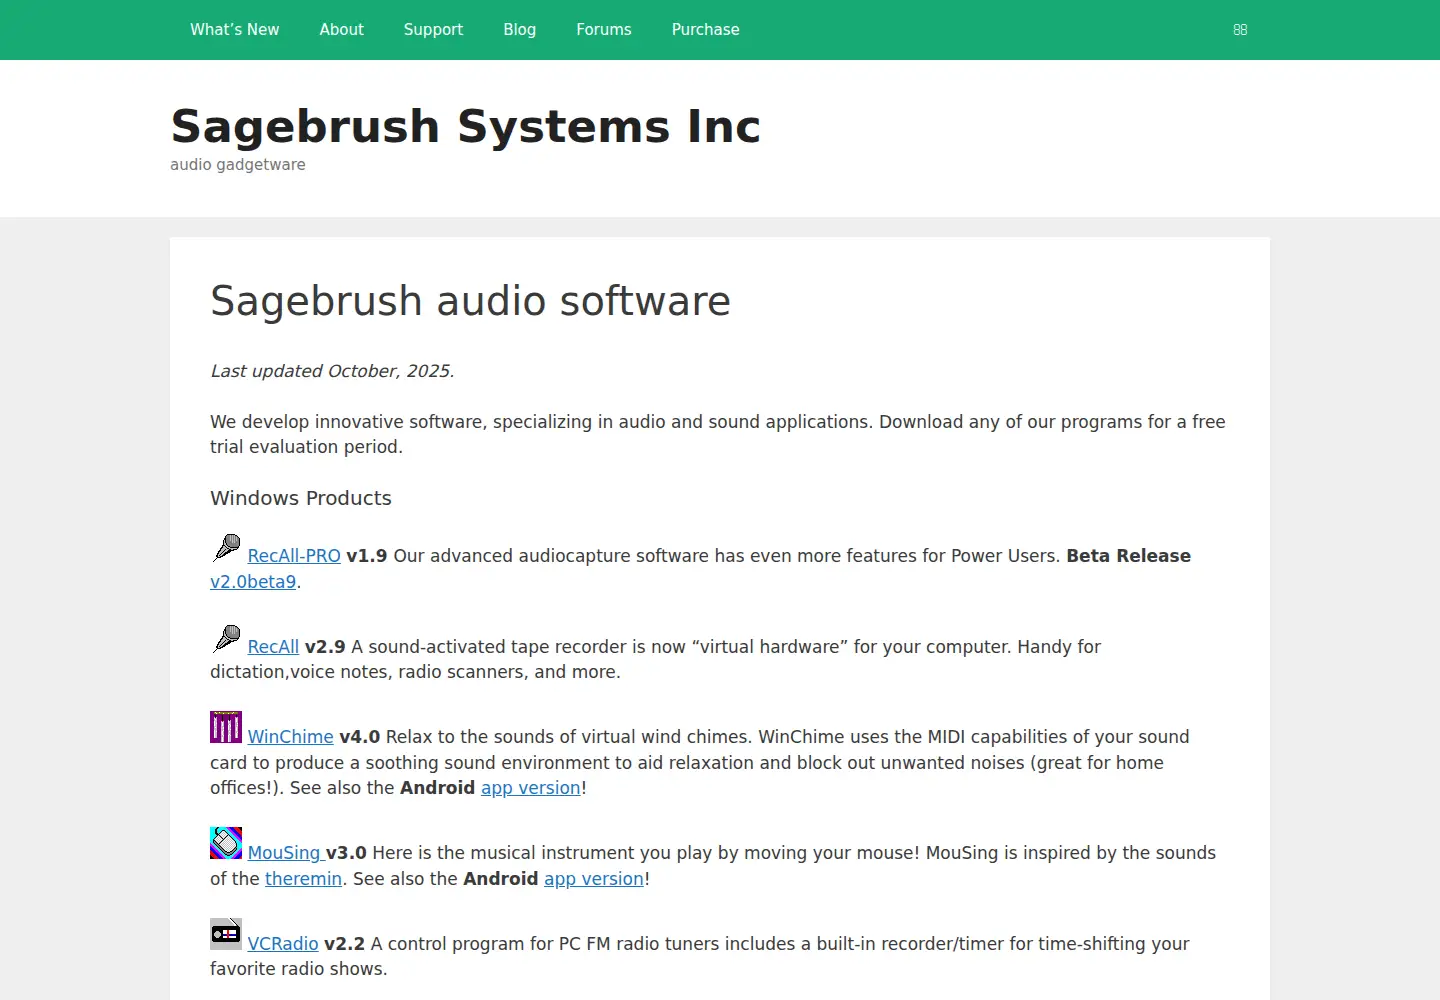
Task: Click the 'audio gadgetware' tagline
Action: click(238, 165)
